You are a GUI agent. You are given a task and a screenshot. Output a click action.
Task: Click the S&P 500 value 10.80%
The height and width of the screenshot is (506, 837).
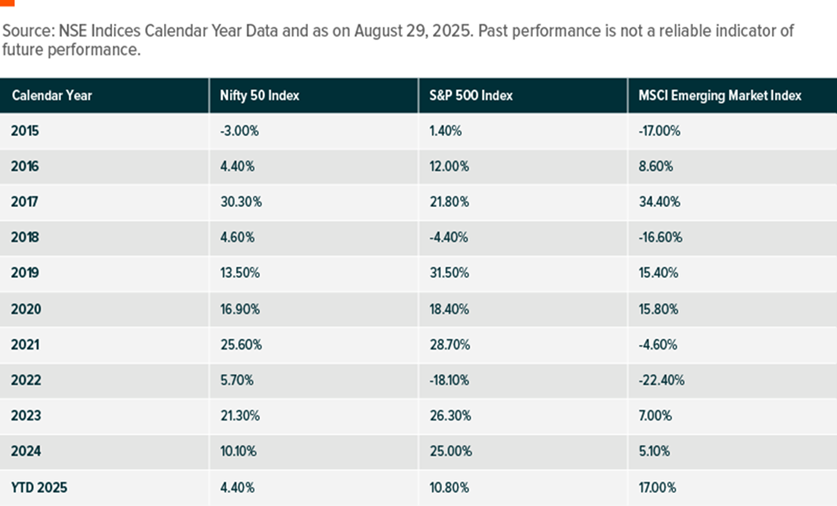pyautogui.click(x=447, y=487)
